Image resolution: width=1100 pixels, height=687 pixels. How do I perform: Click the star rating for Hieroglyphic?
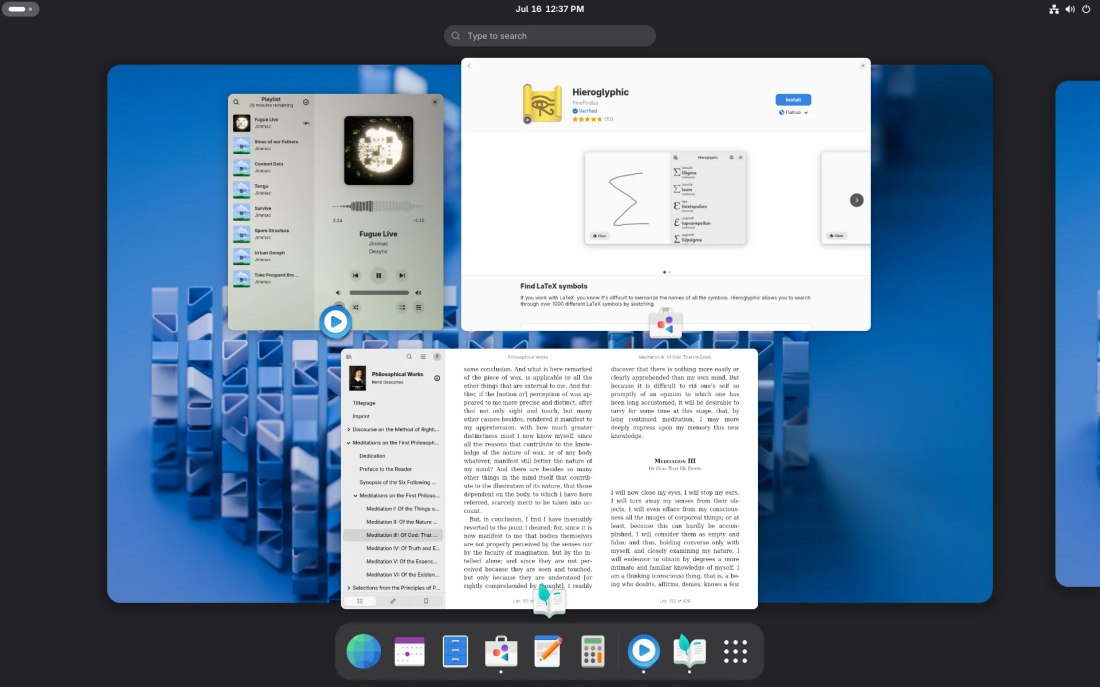[587, 119]
